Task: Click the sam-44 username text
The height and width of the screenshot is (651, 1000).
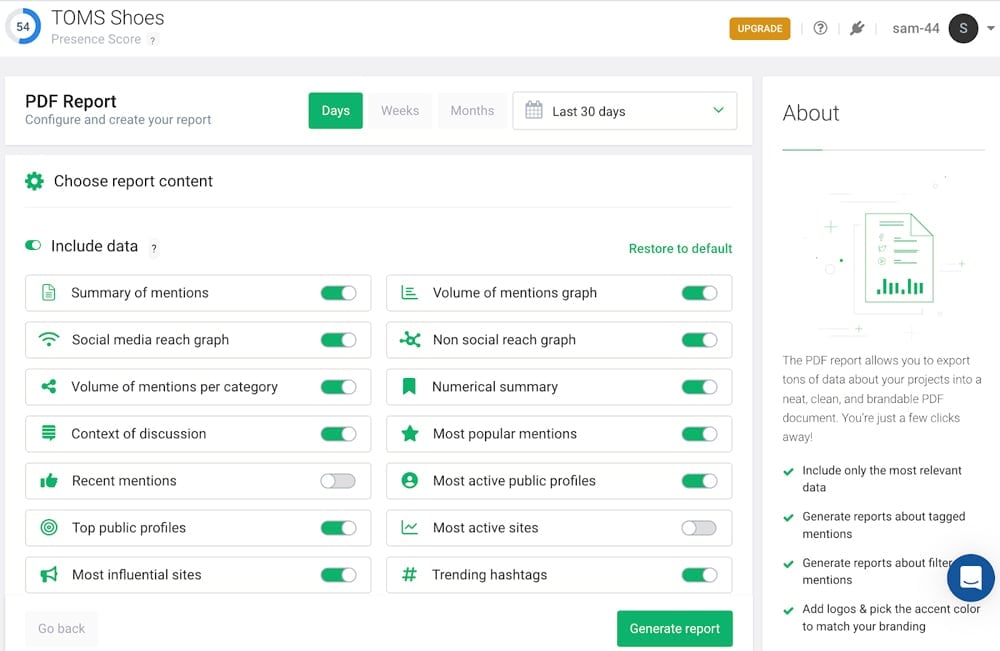Action: tap(915, 29)
